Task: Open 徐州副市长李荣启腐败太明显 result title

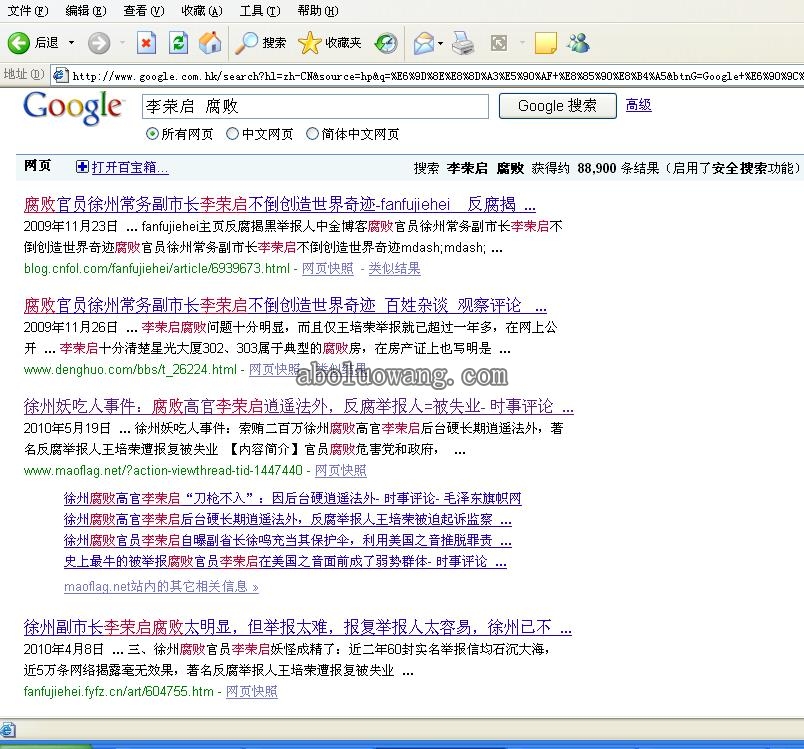Action: point(297,627)
